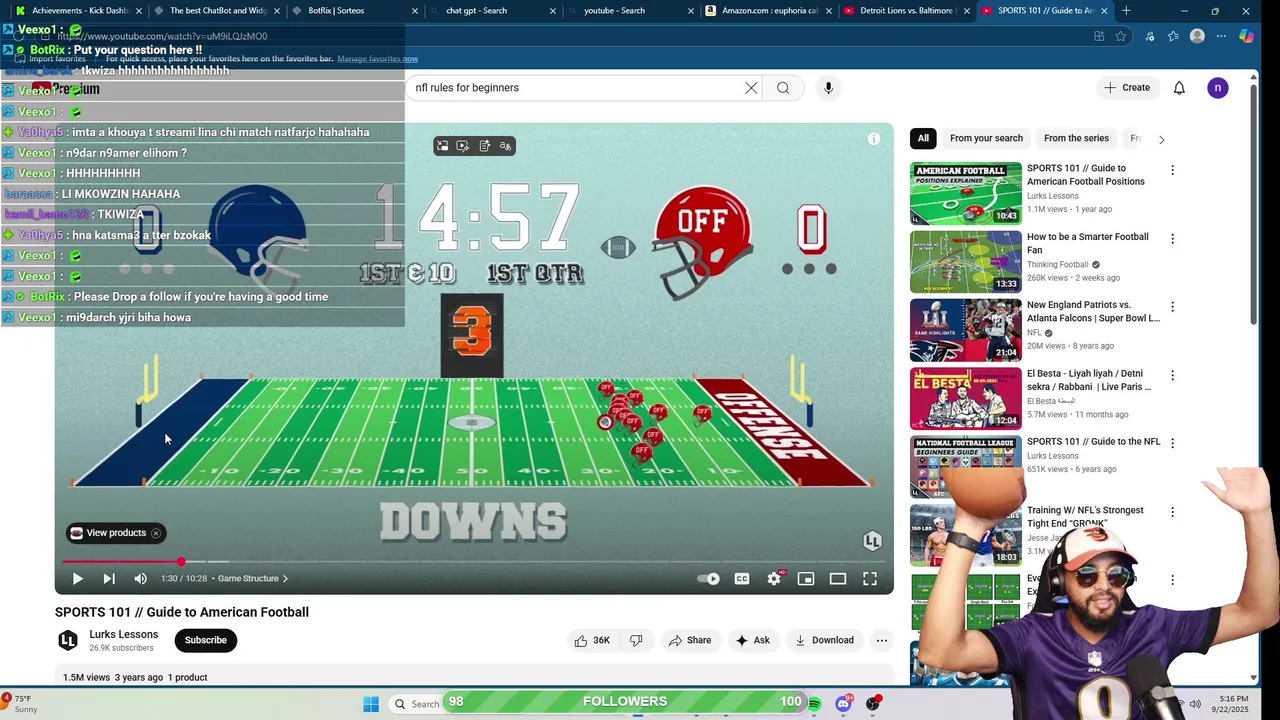
Task: Open more actions beside Download
Action: point(882,640)
